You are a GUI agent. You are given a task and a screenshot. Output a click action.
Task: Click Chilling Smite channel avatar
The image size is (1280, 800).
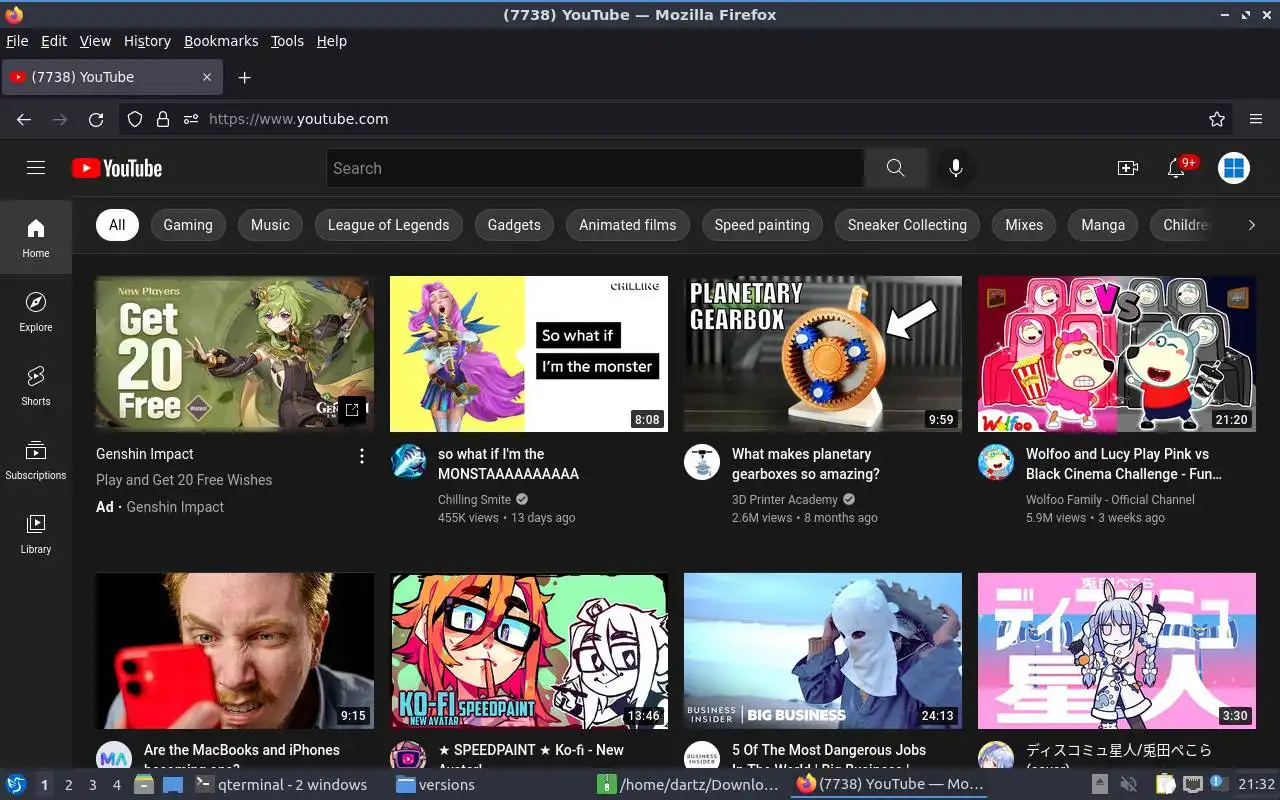pyautogui.click(x=408, y=462)
